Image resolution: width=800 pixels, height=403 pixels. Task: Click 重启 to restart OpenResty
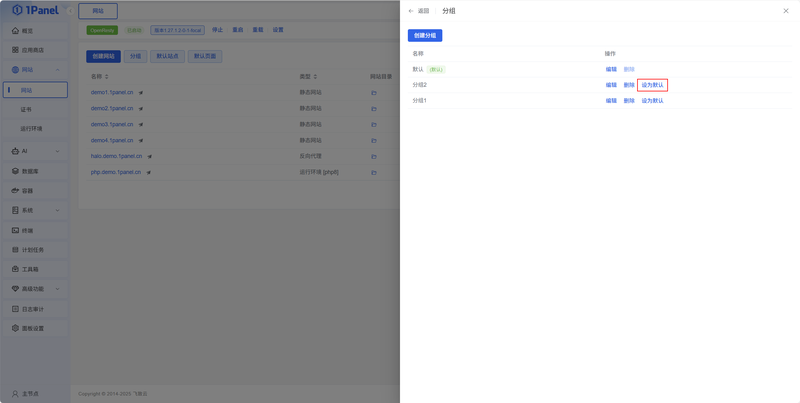(238, 30)
